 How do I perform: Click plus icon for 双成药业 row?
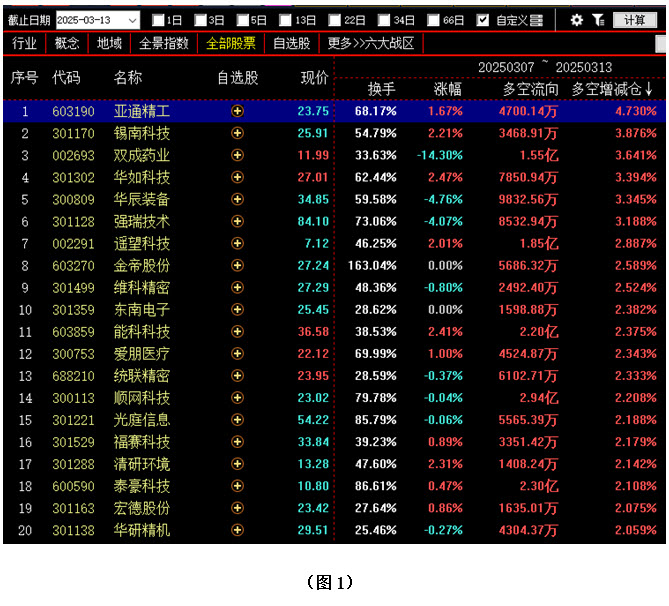(x=237, y=155)
